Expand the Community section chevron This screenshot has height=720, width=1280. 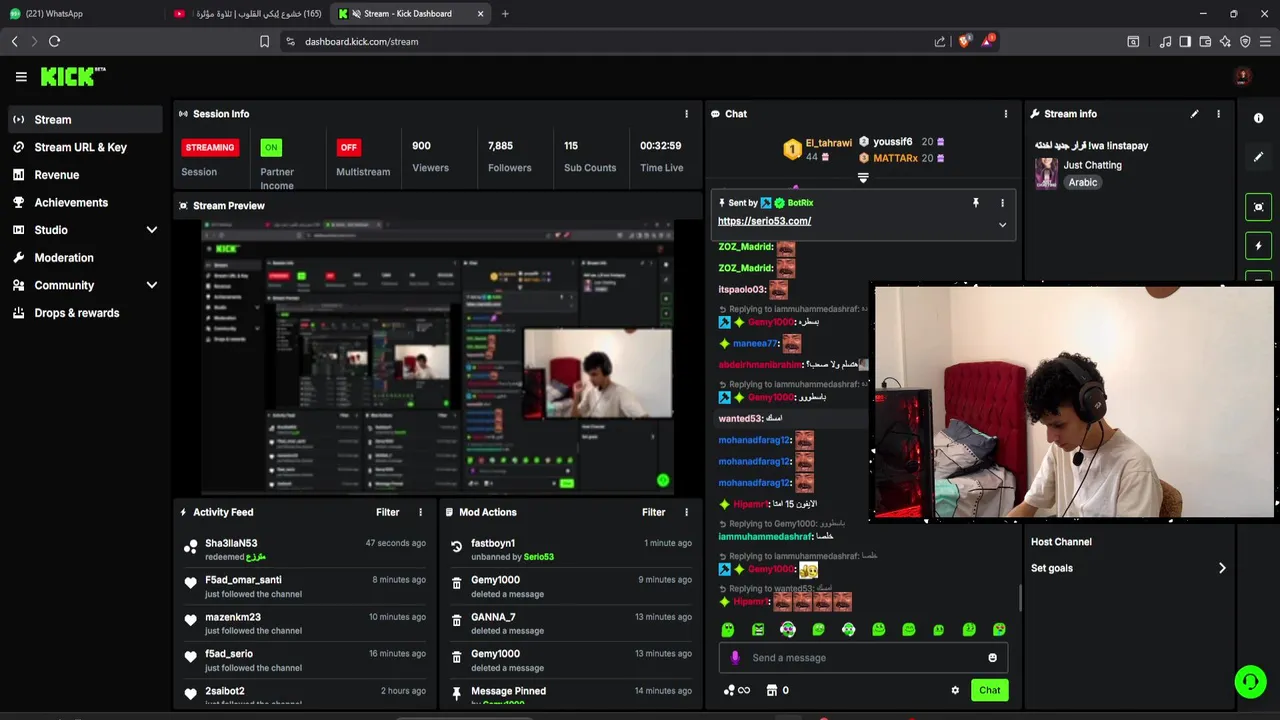152,285
